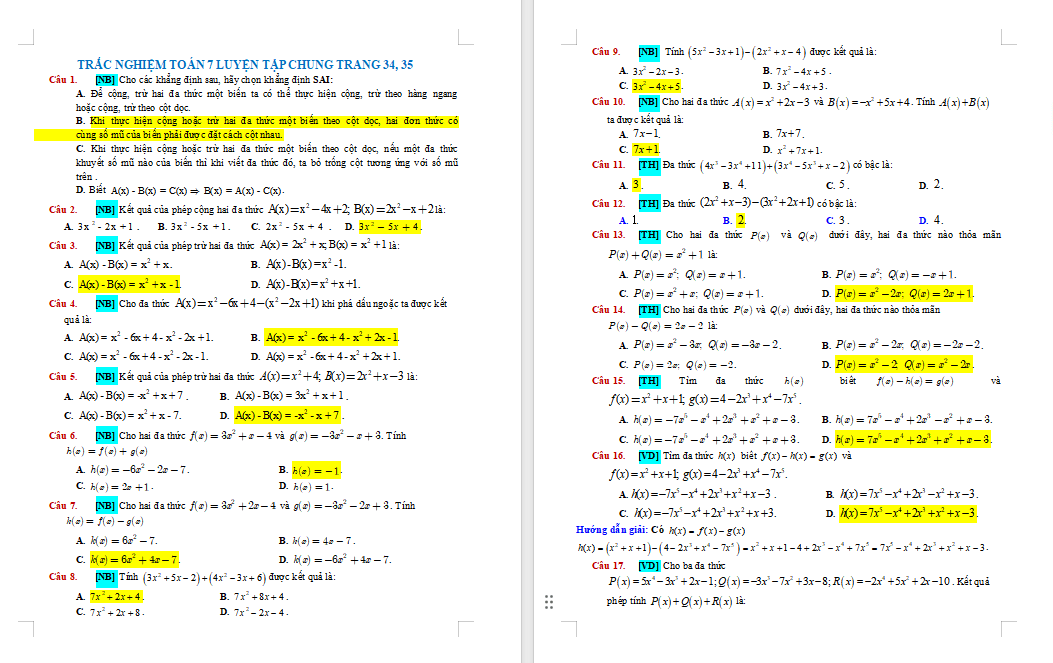The height and width of the screenshot is (663, 1053).
Task: Select the 'Câu 9.' question label
Action: click(x=606, y=52)
